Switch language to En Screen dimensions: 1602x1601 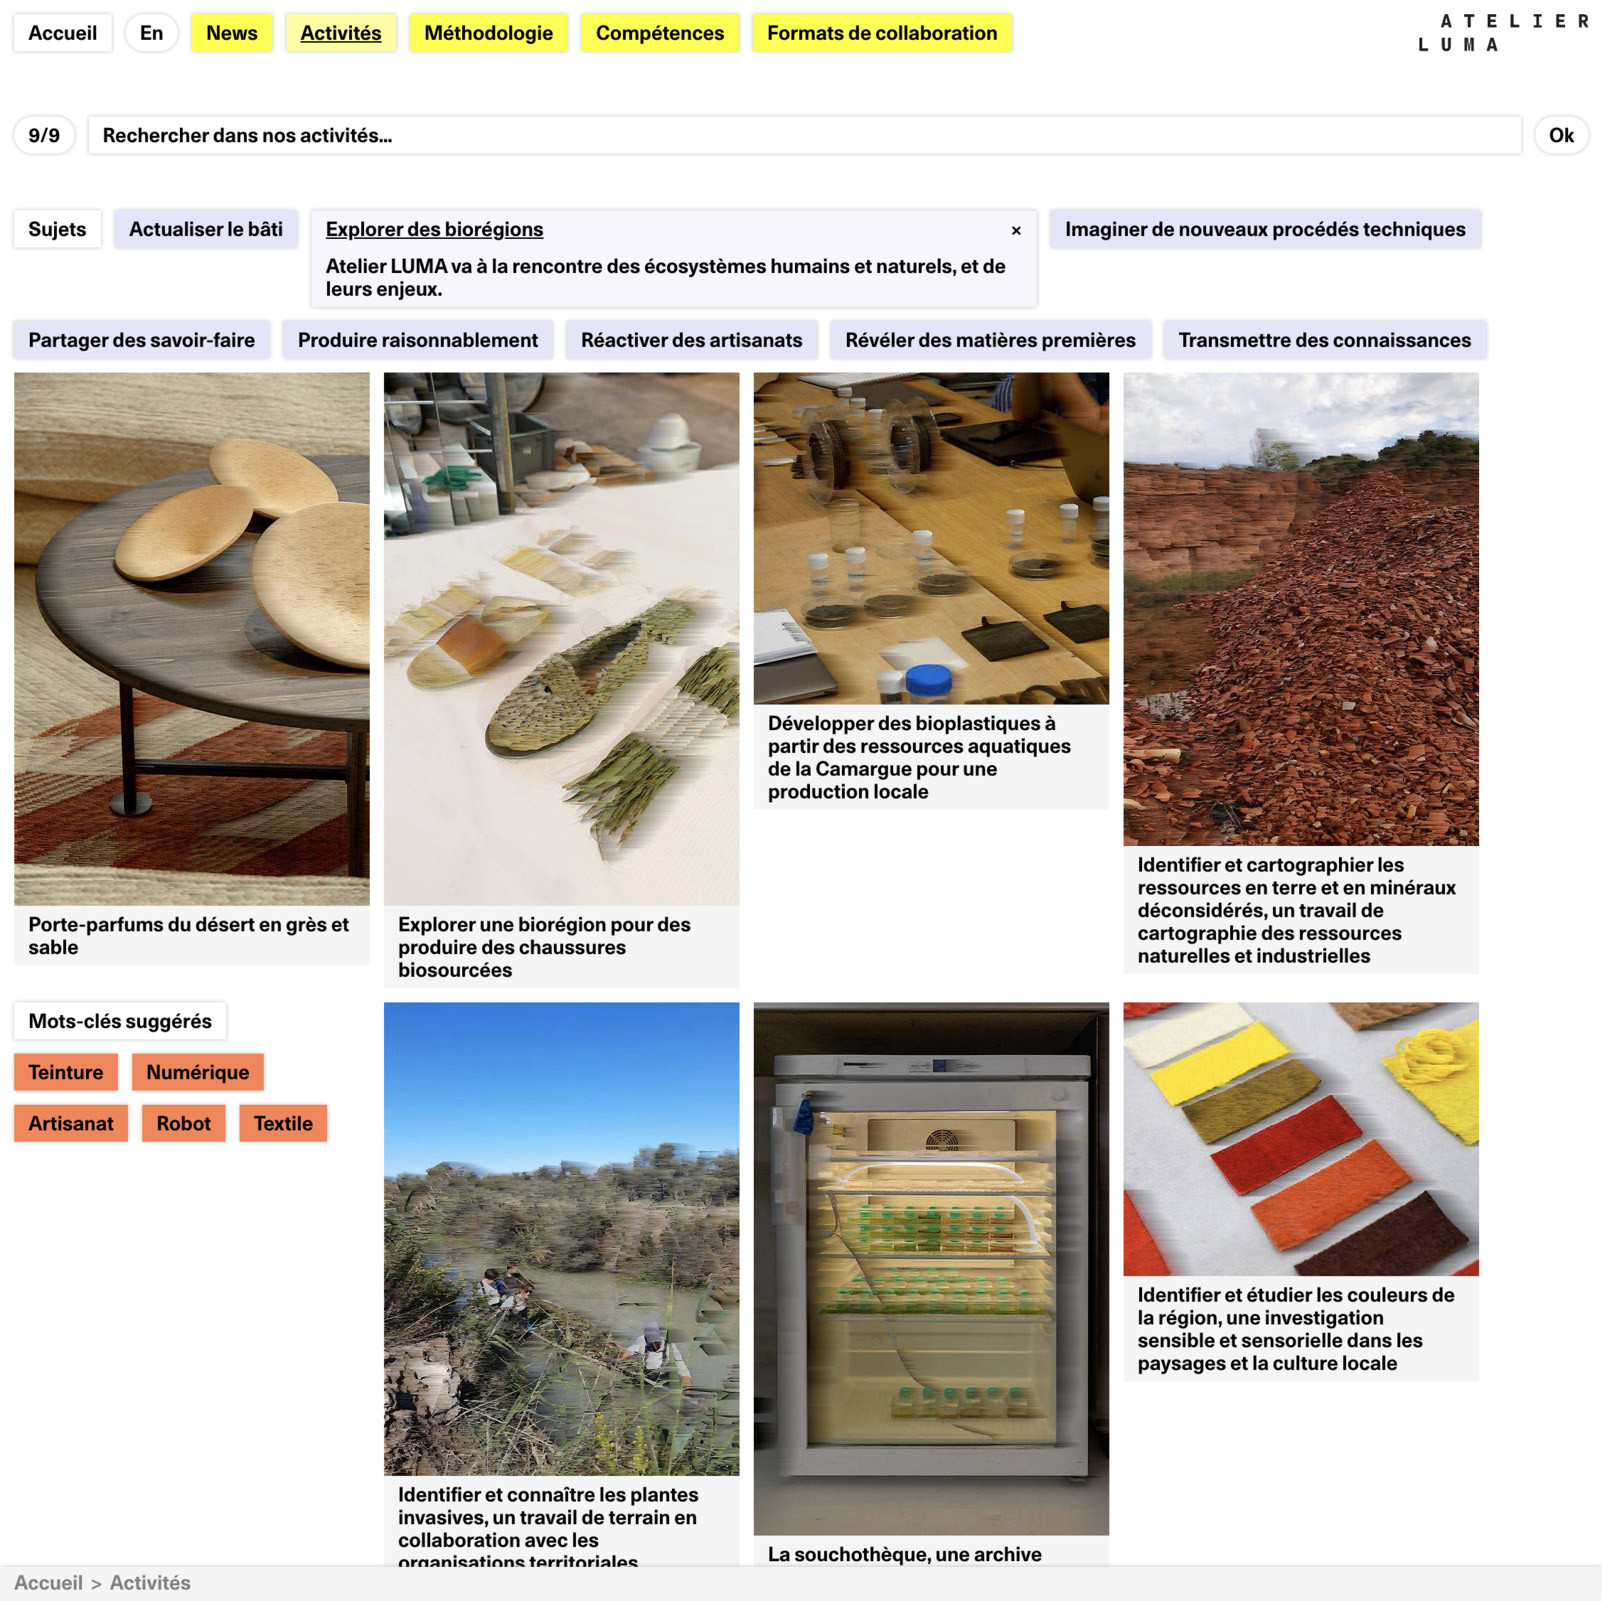pos(151,33)
